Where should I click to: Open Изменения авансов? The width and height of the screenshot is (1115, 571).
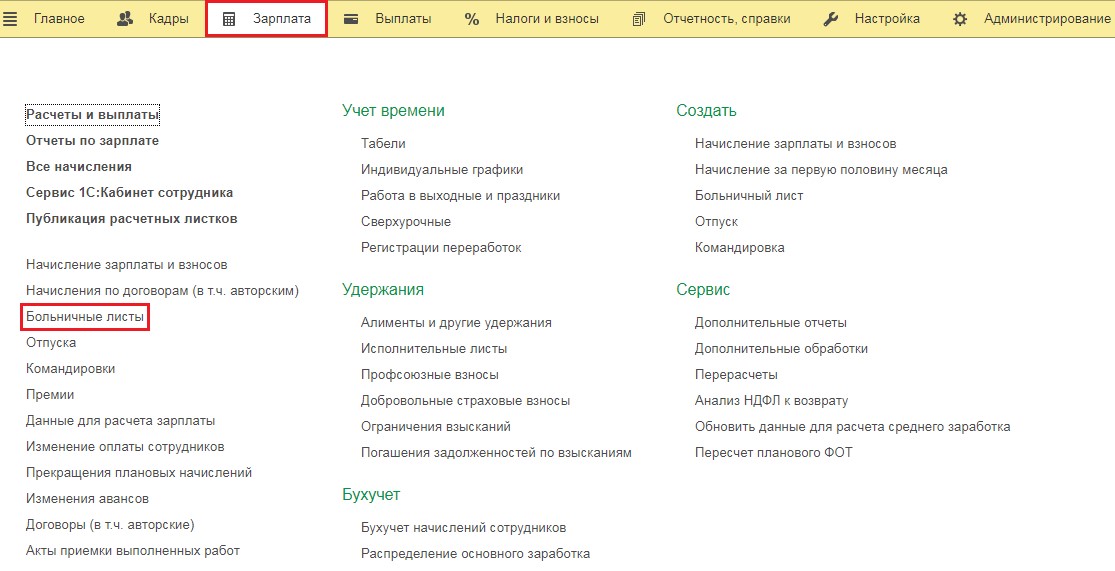[87, 498]
